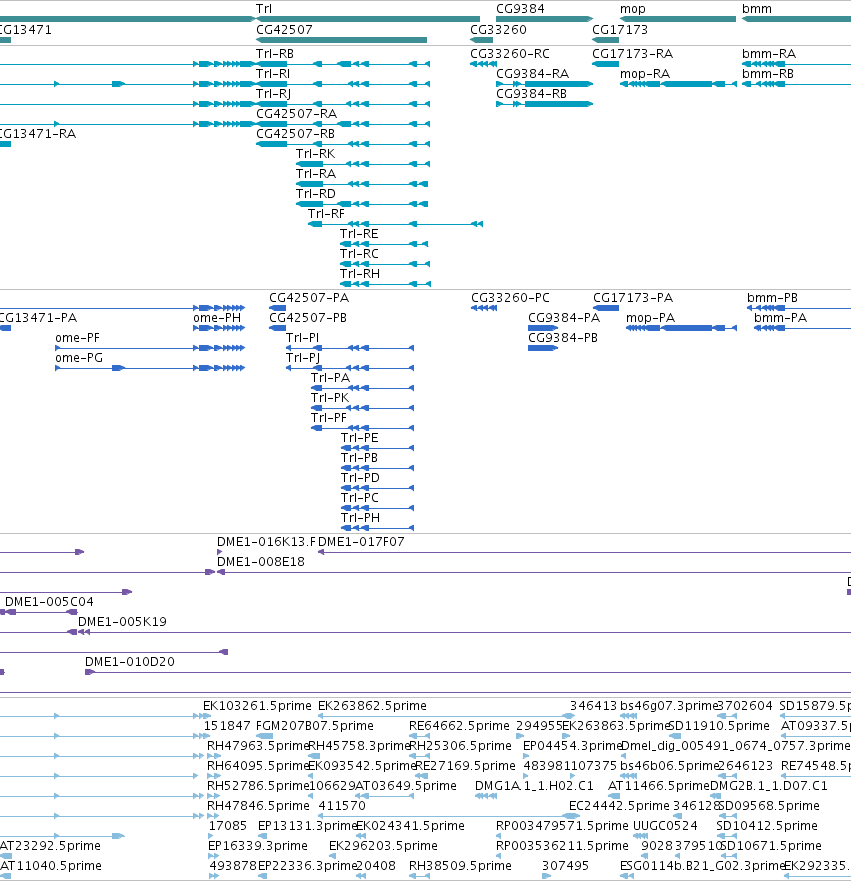Select transcript Trl-RB

click(275, 54)
